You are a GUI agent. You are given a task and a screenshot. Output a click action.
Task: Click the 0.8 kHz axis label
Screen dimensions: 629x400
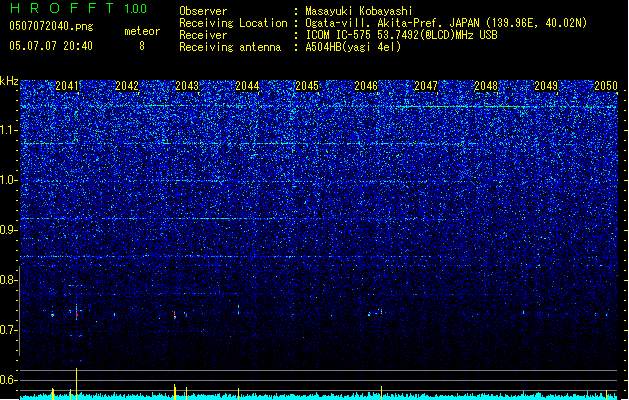click(9, 280)
